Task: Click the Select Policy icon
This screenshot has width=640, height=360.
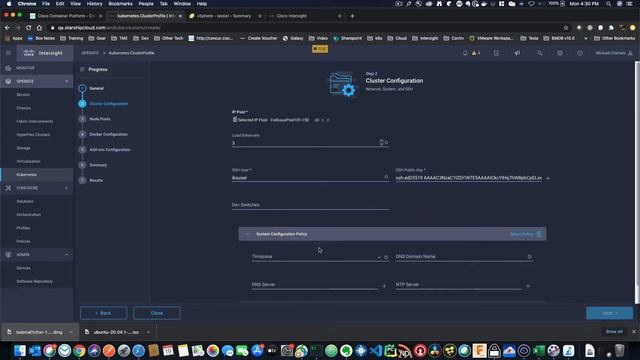Action: coord(539,234)
